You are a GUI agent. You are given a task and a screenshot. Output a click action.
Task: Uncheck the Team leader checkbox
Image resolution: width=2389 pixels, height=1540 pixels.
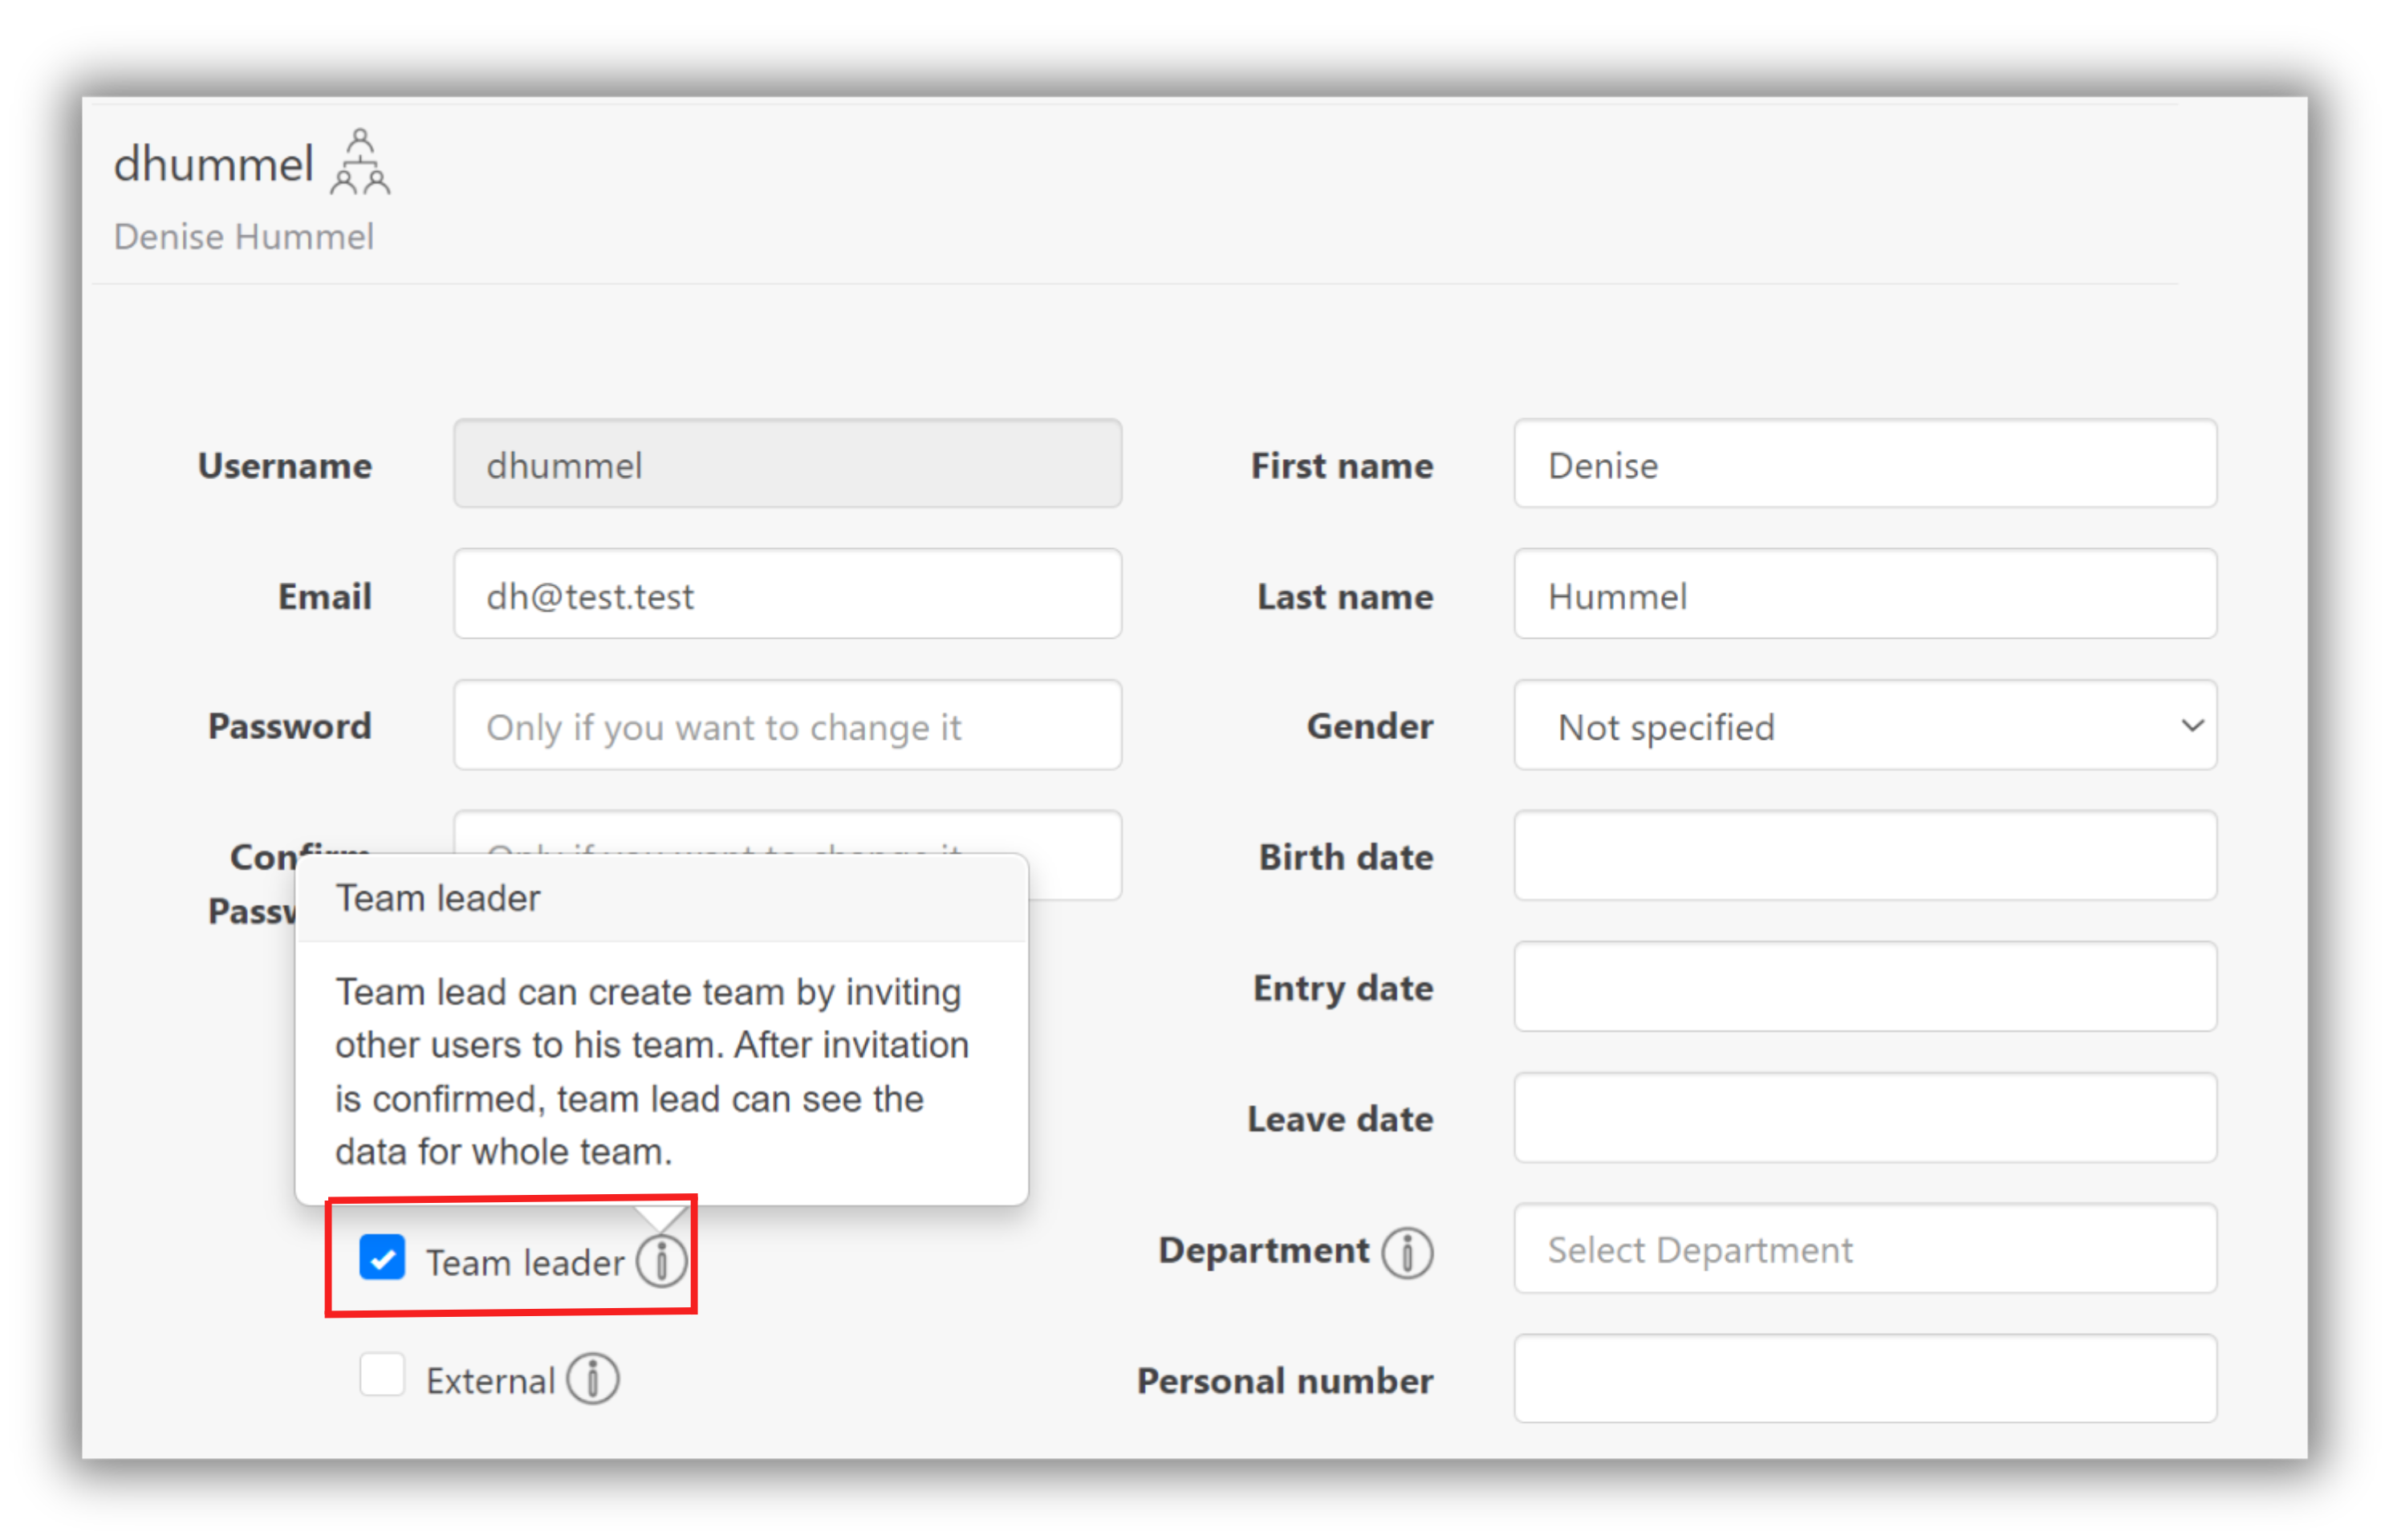[382, 1258]
